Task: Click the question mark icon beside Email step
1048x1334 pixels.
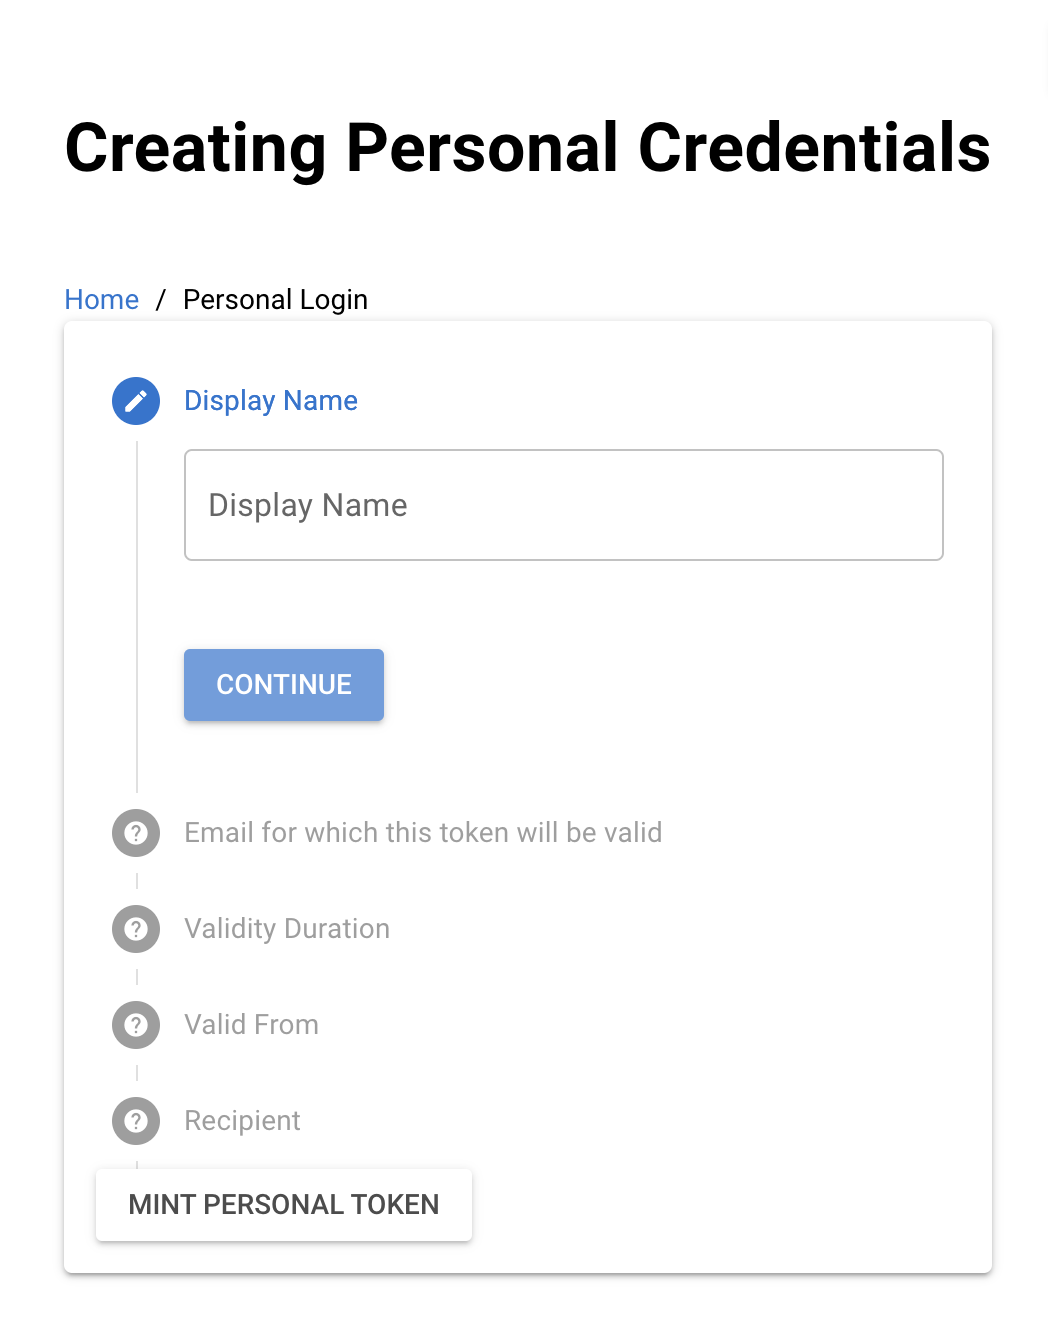Action: [136, 833]
